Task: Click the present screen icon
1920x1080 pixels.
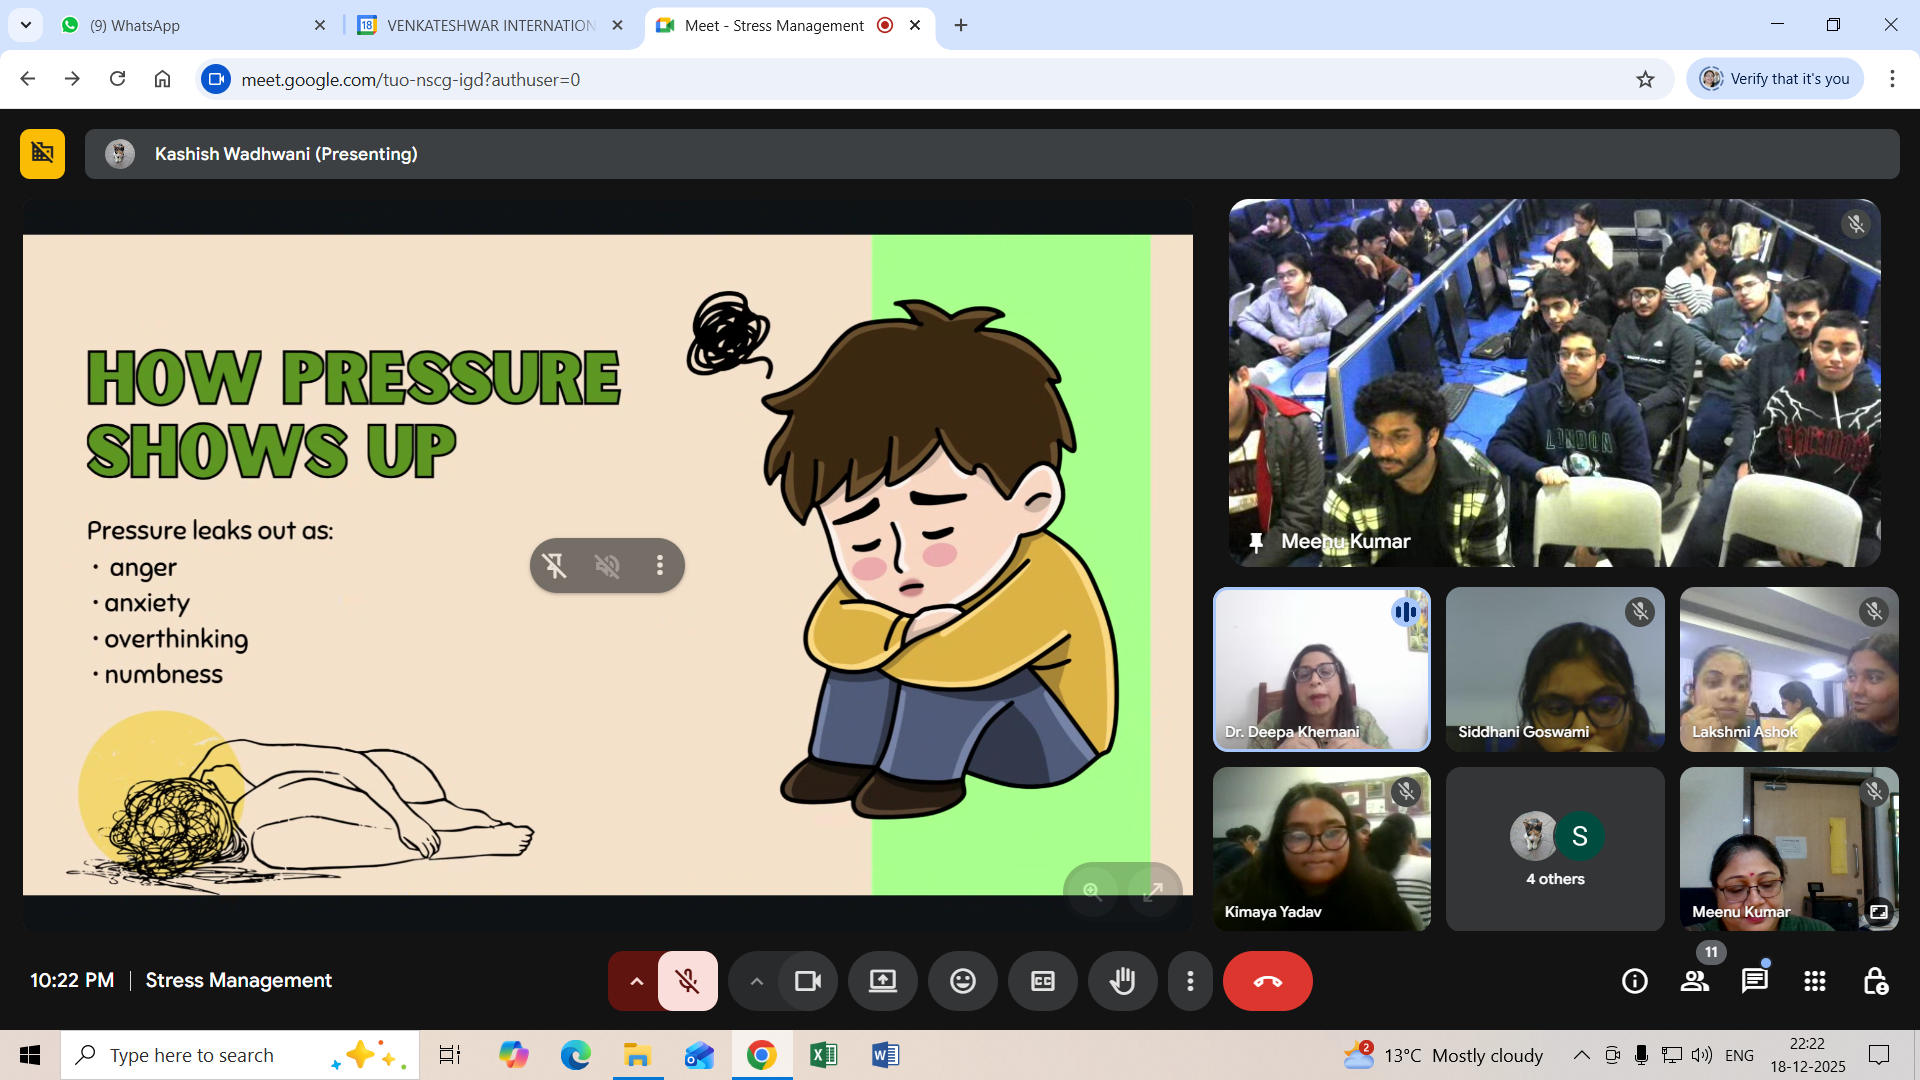Action: (x=882, y=981)
